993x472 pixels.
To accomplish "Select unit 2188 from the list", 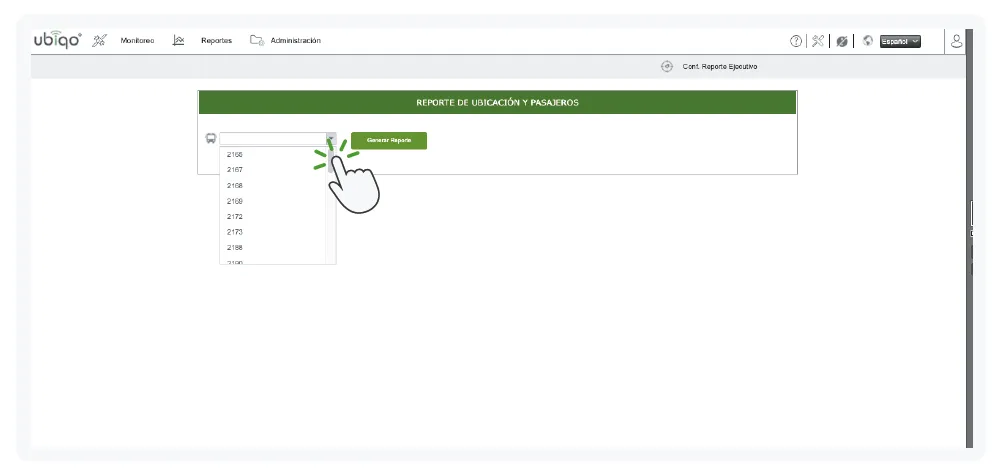I will pyautogui.click(x=272, y=248).
